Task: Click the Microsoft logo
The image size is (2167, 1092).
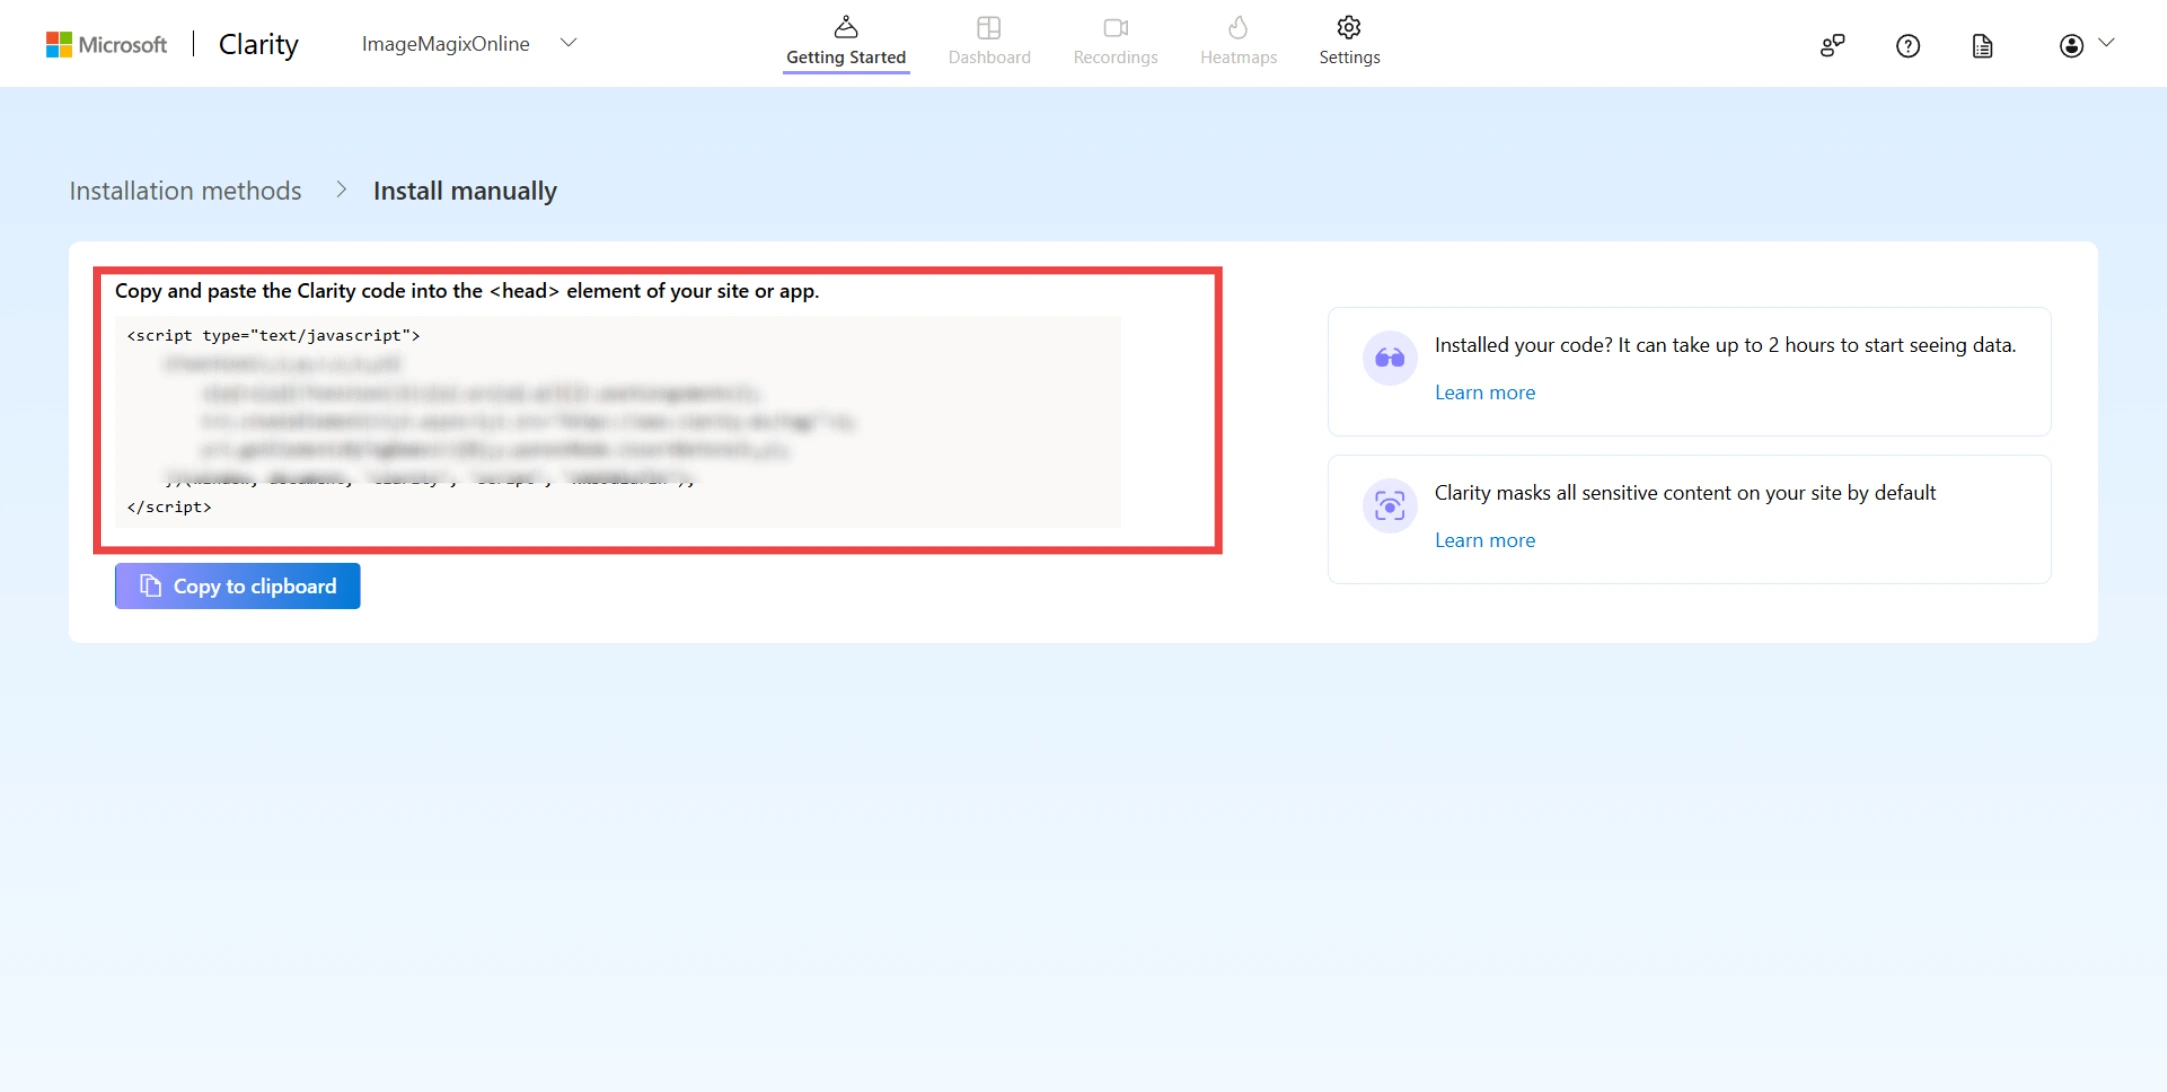Action: click(106, 44)
